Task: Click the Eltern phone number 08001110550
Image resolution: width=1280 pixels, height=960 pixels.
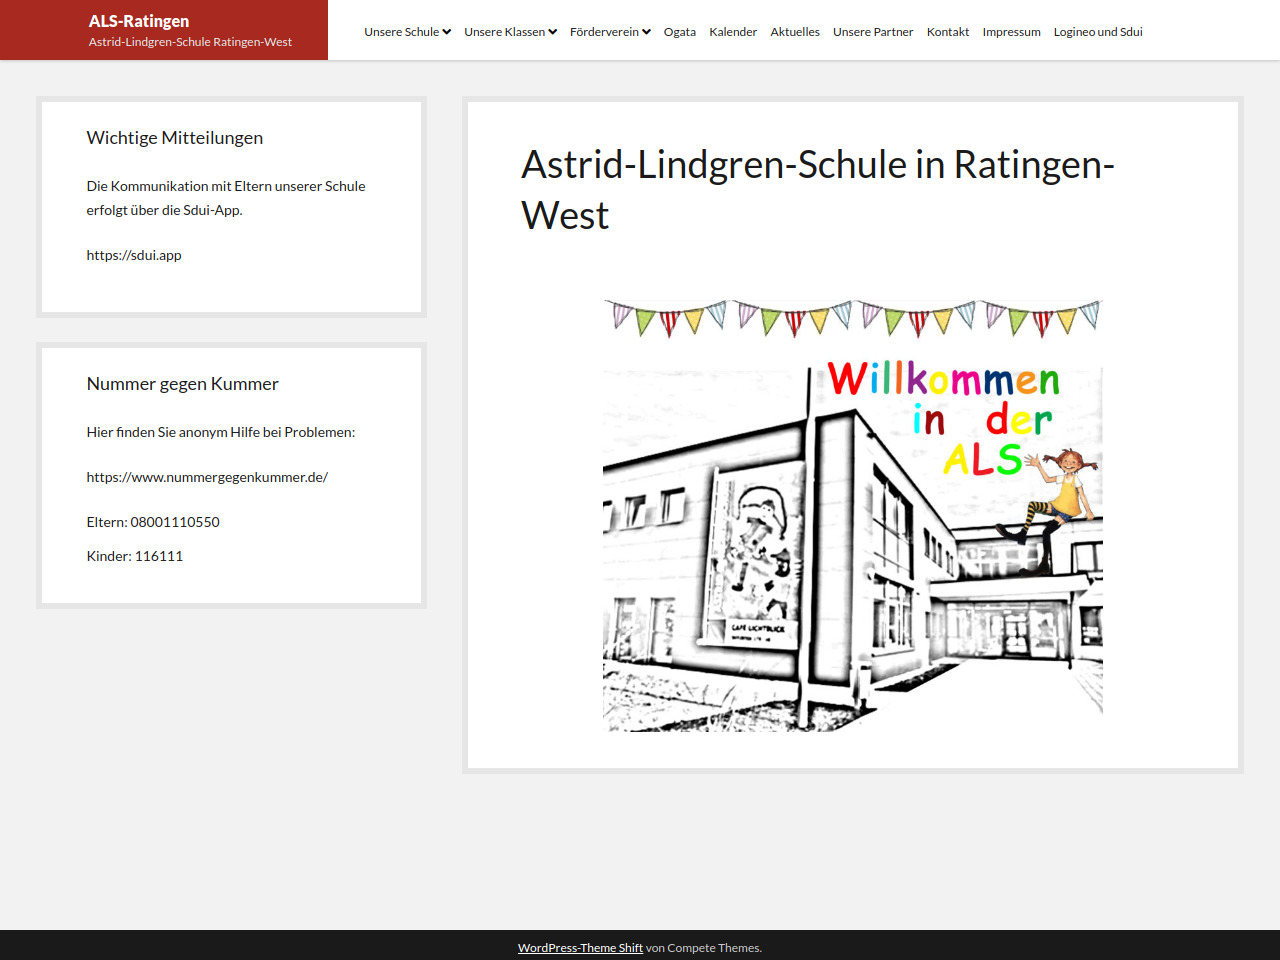Action: pos(175,522)
